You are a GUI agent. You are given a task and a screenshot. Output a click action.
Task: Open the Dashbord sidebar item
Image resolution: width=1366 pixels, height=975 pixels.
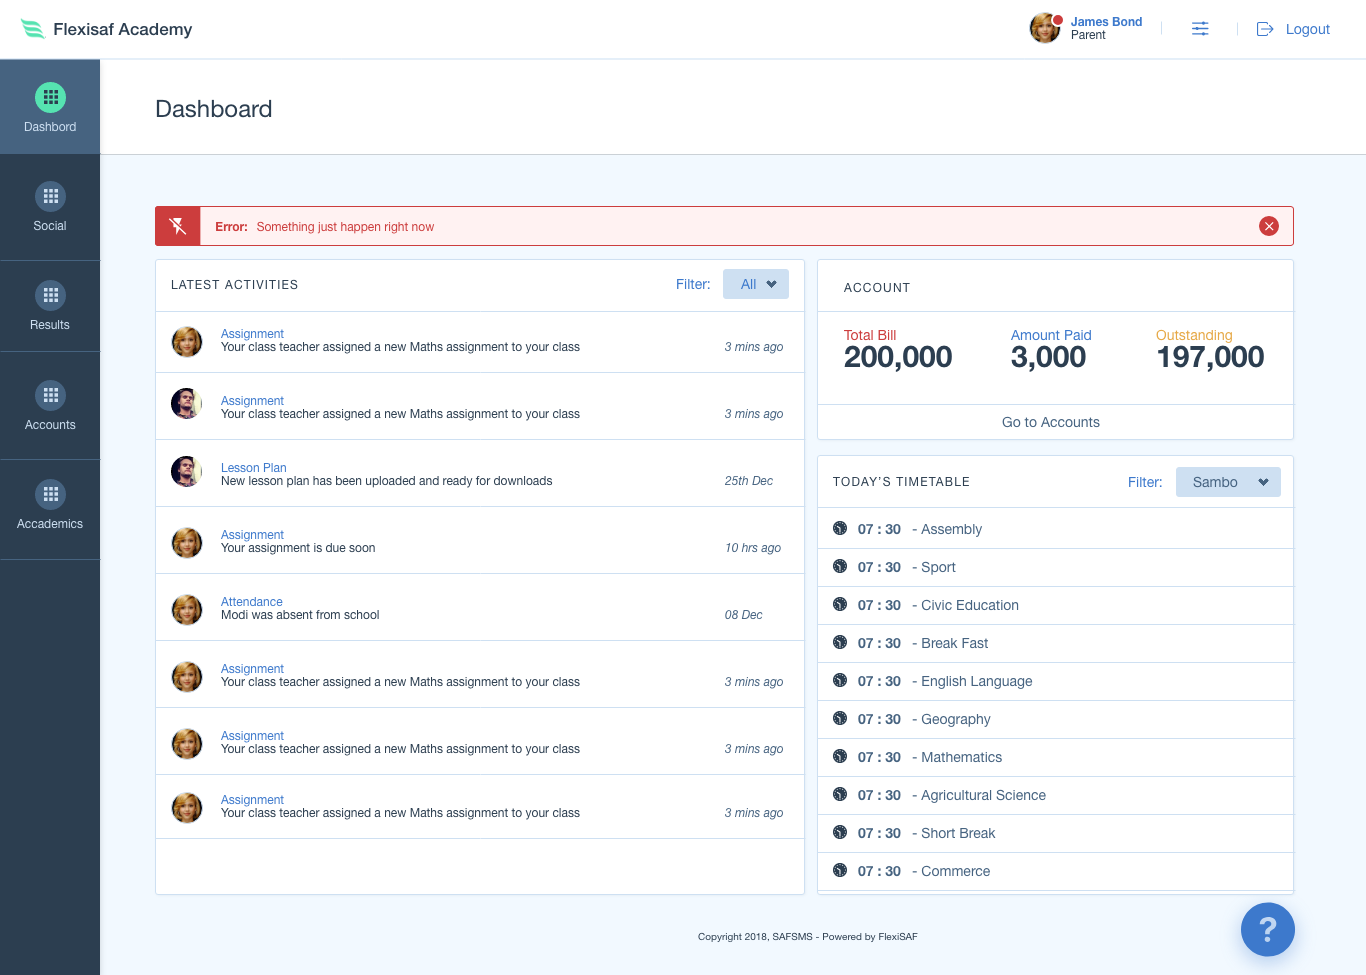click(50, 107)
